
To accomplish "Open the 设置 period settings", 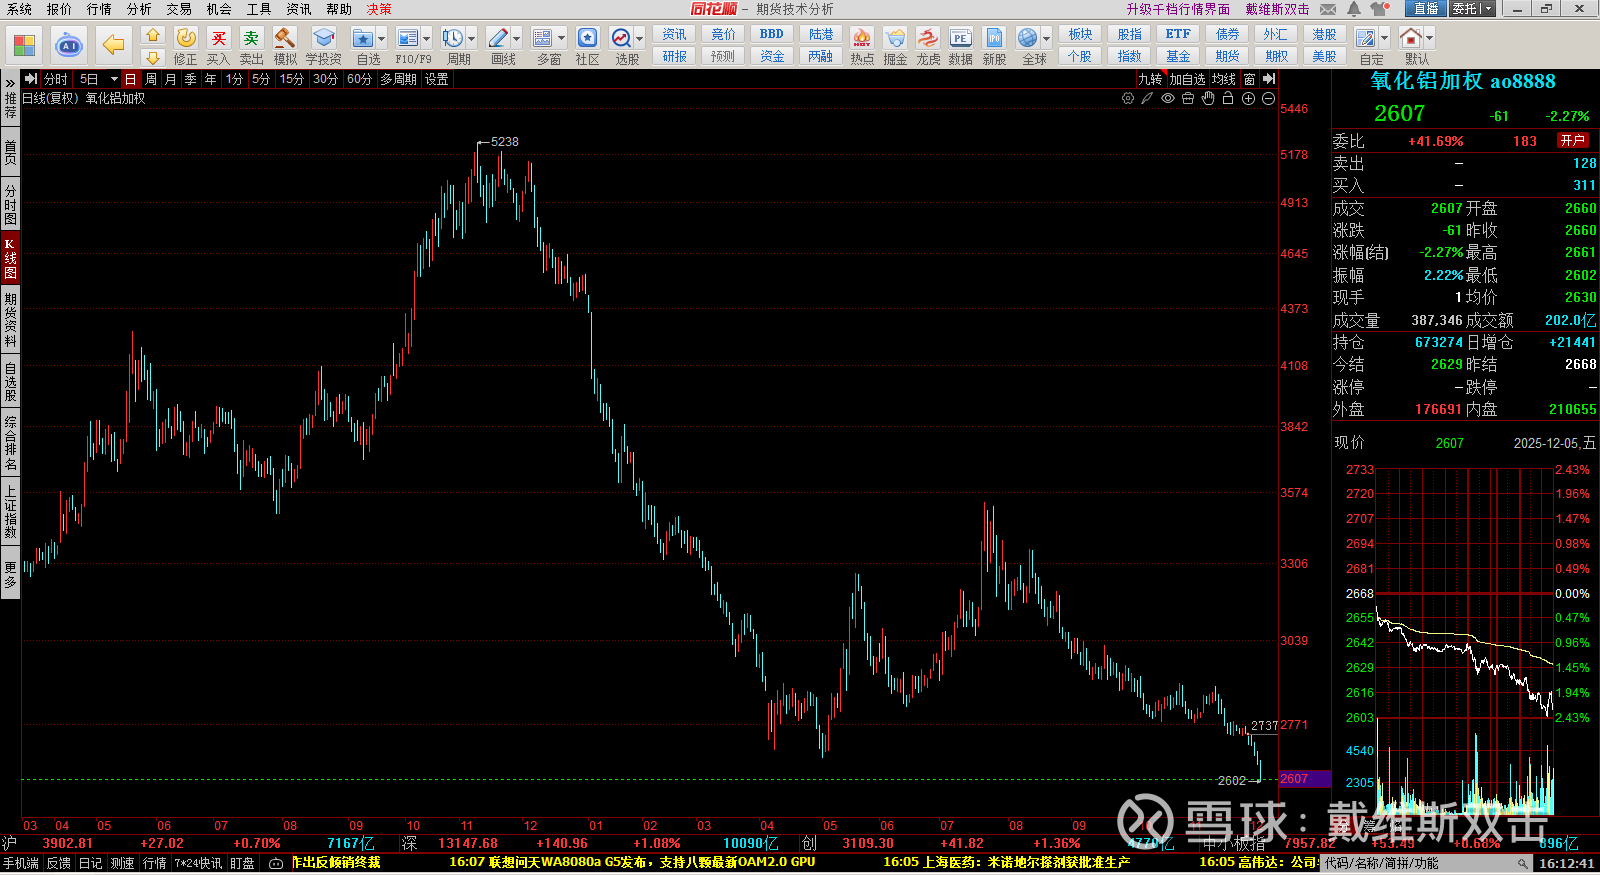I will [437, 79].
